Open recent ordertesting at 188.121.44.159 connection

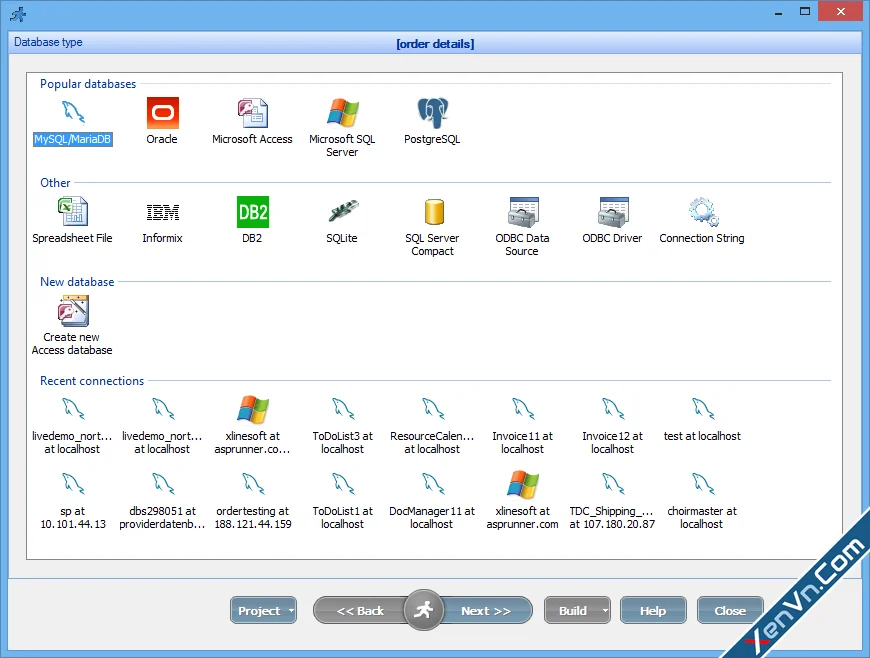click(252, 499)
